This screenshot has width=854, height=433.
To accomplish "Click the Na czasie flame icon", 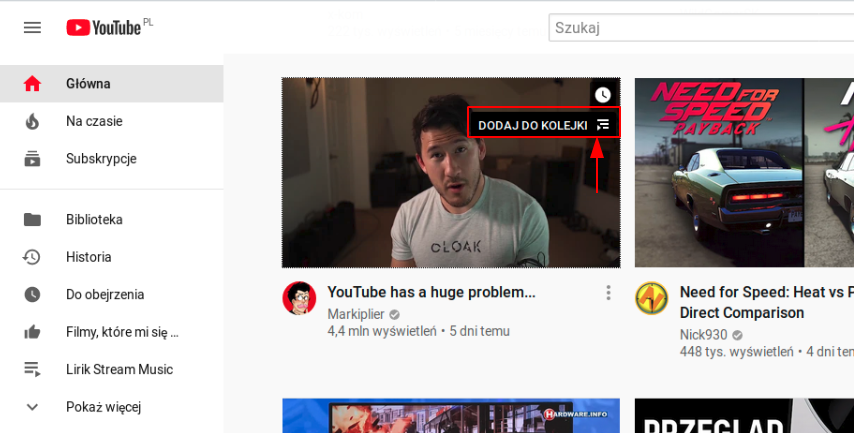I will coord(32,121).
